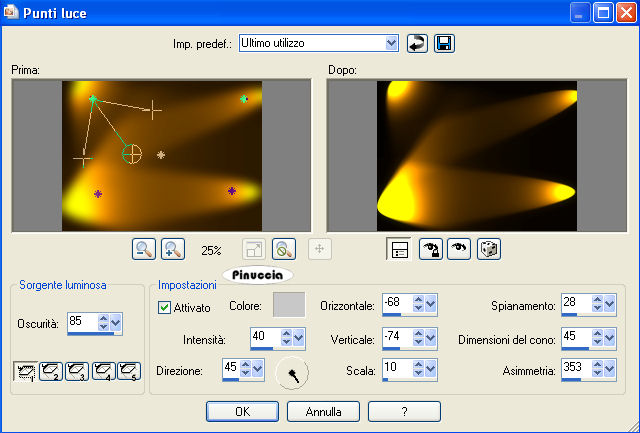Click the Oscurità value field
640x433 pixels.
pyautogui.click(x=83, y=322)
